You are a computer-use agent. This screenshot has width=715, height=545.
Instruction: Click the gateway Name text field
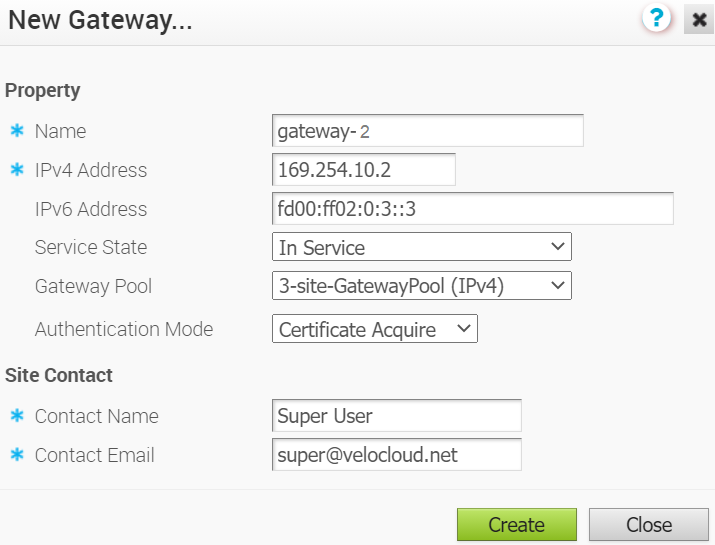427,131
